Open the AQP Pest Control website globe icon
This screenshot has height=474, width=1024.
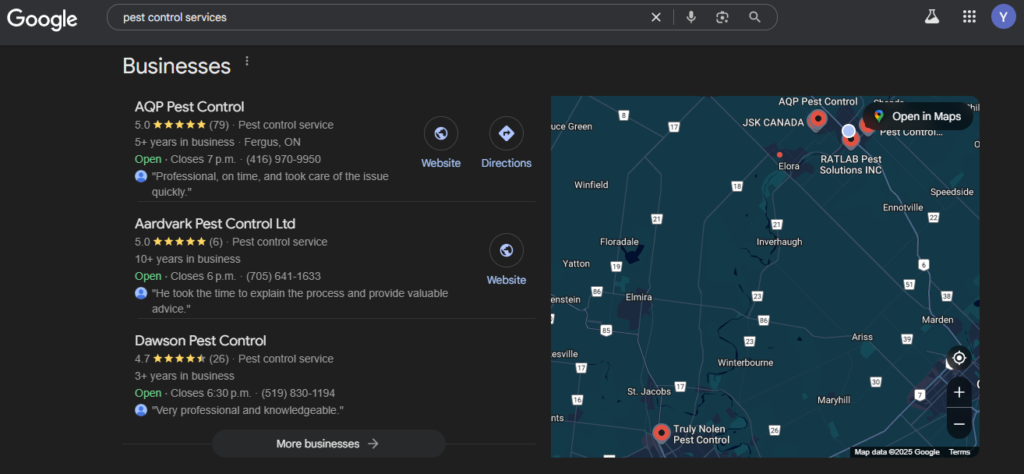[441, 133]
